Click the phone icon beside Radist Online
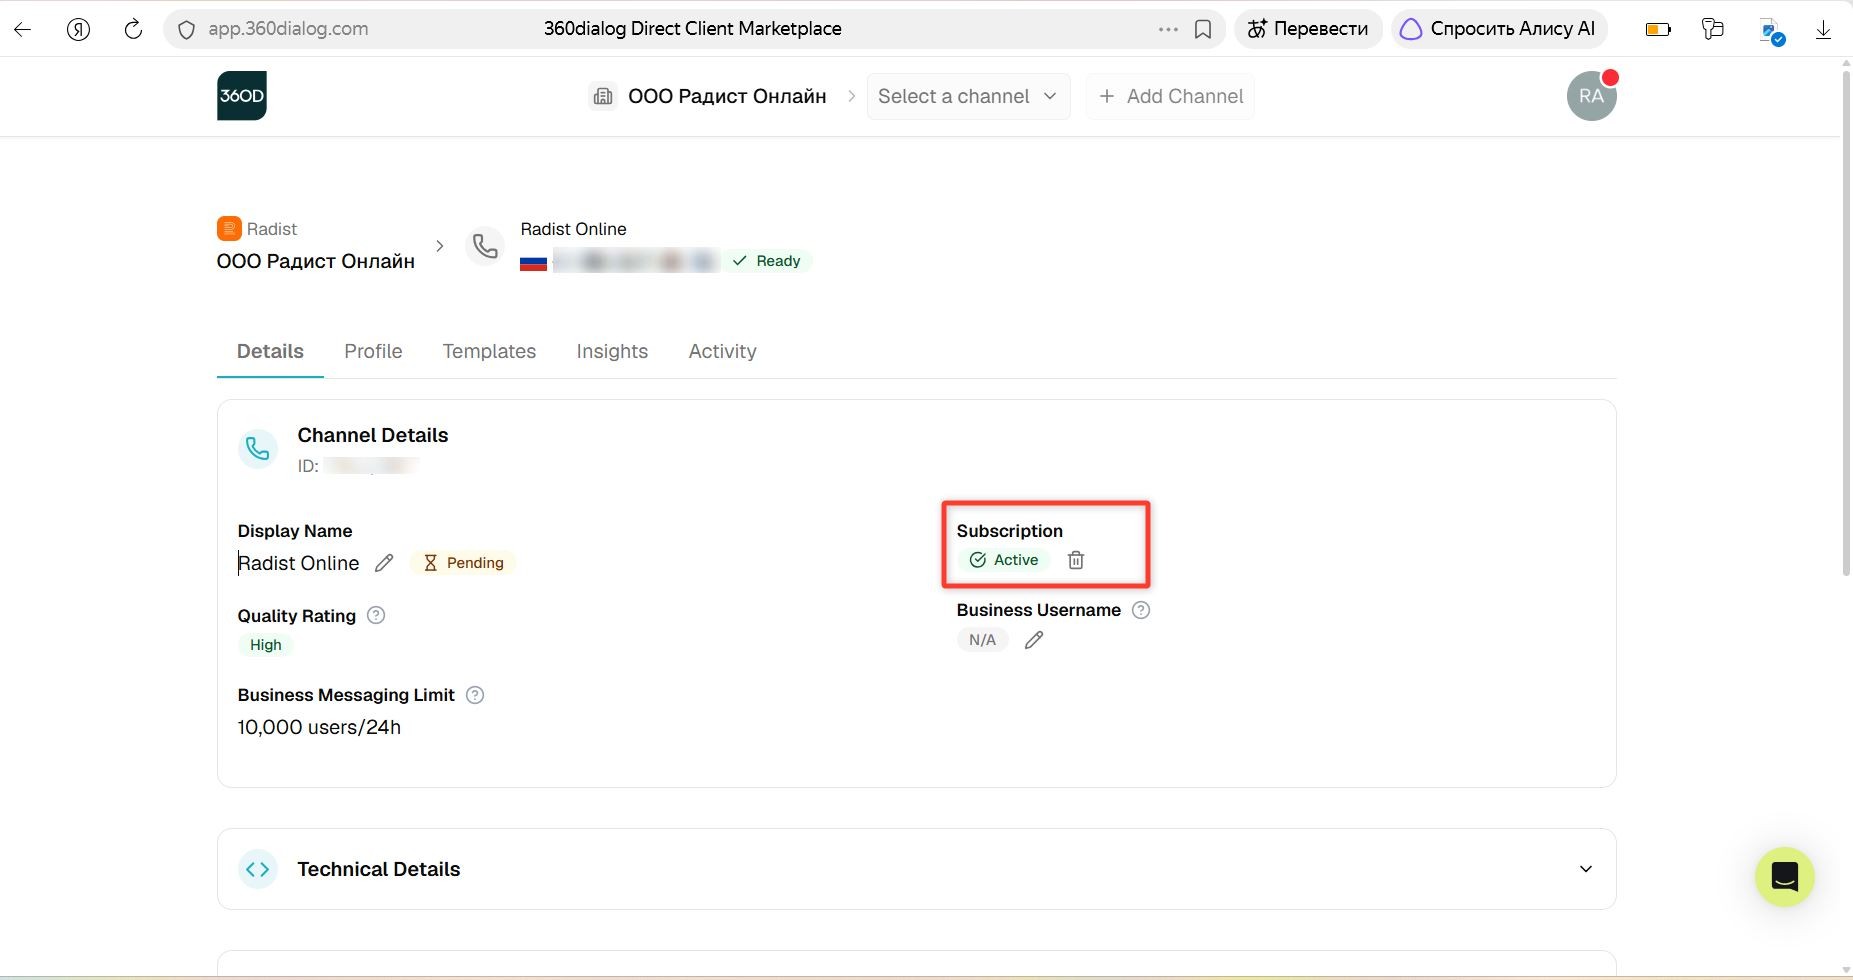The height and width of the screenshot is (980, 1853). (485, 246)
